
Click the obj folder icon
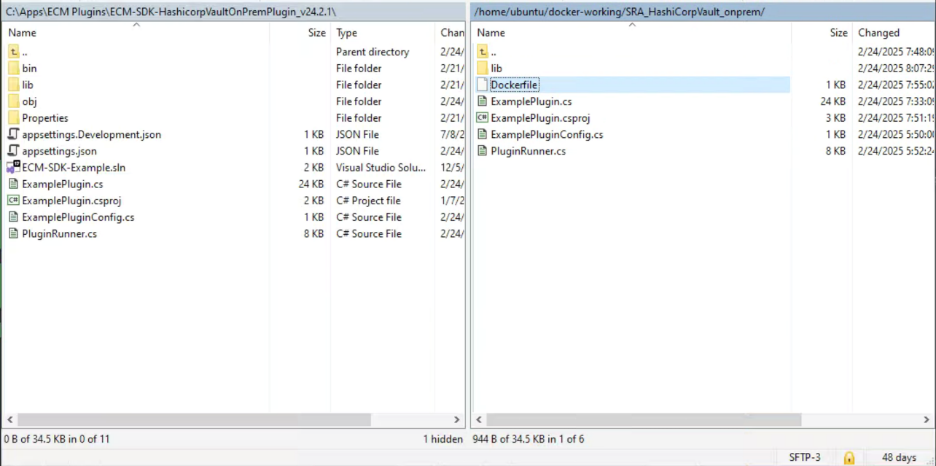14,101
